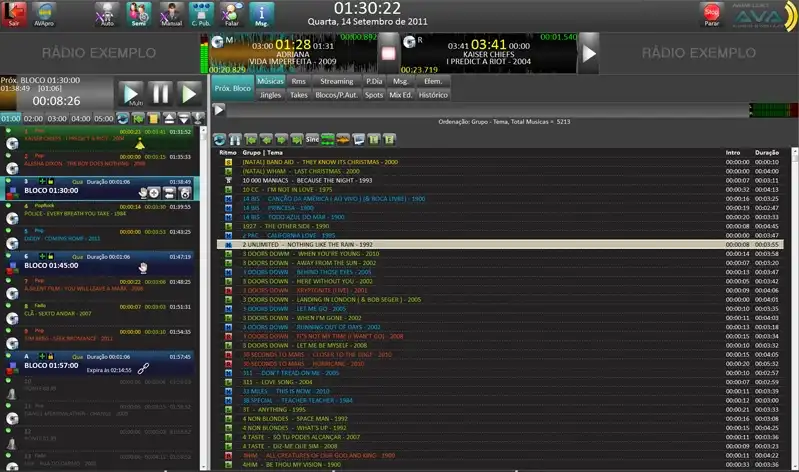Click the Sair exit icon

click(14, 14)
